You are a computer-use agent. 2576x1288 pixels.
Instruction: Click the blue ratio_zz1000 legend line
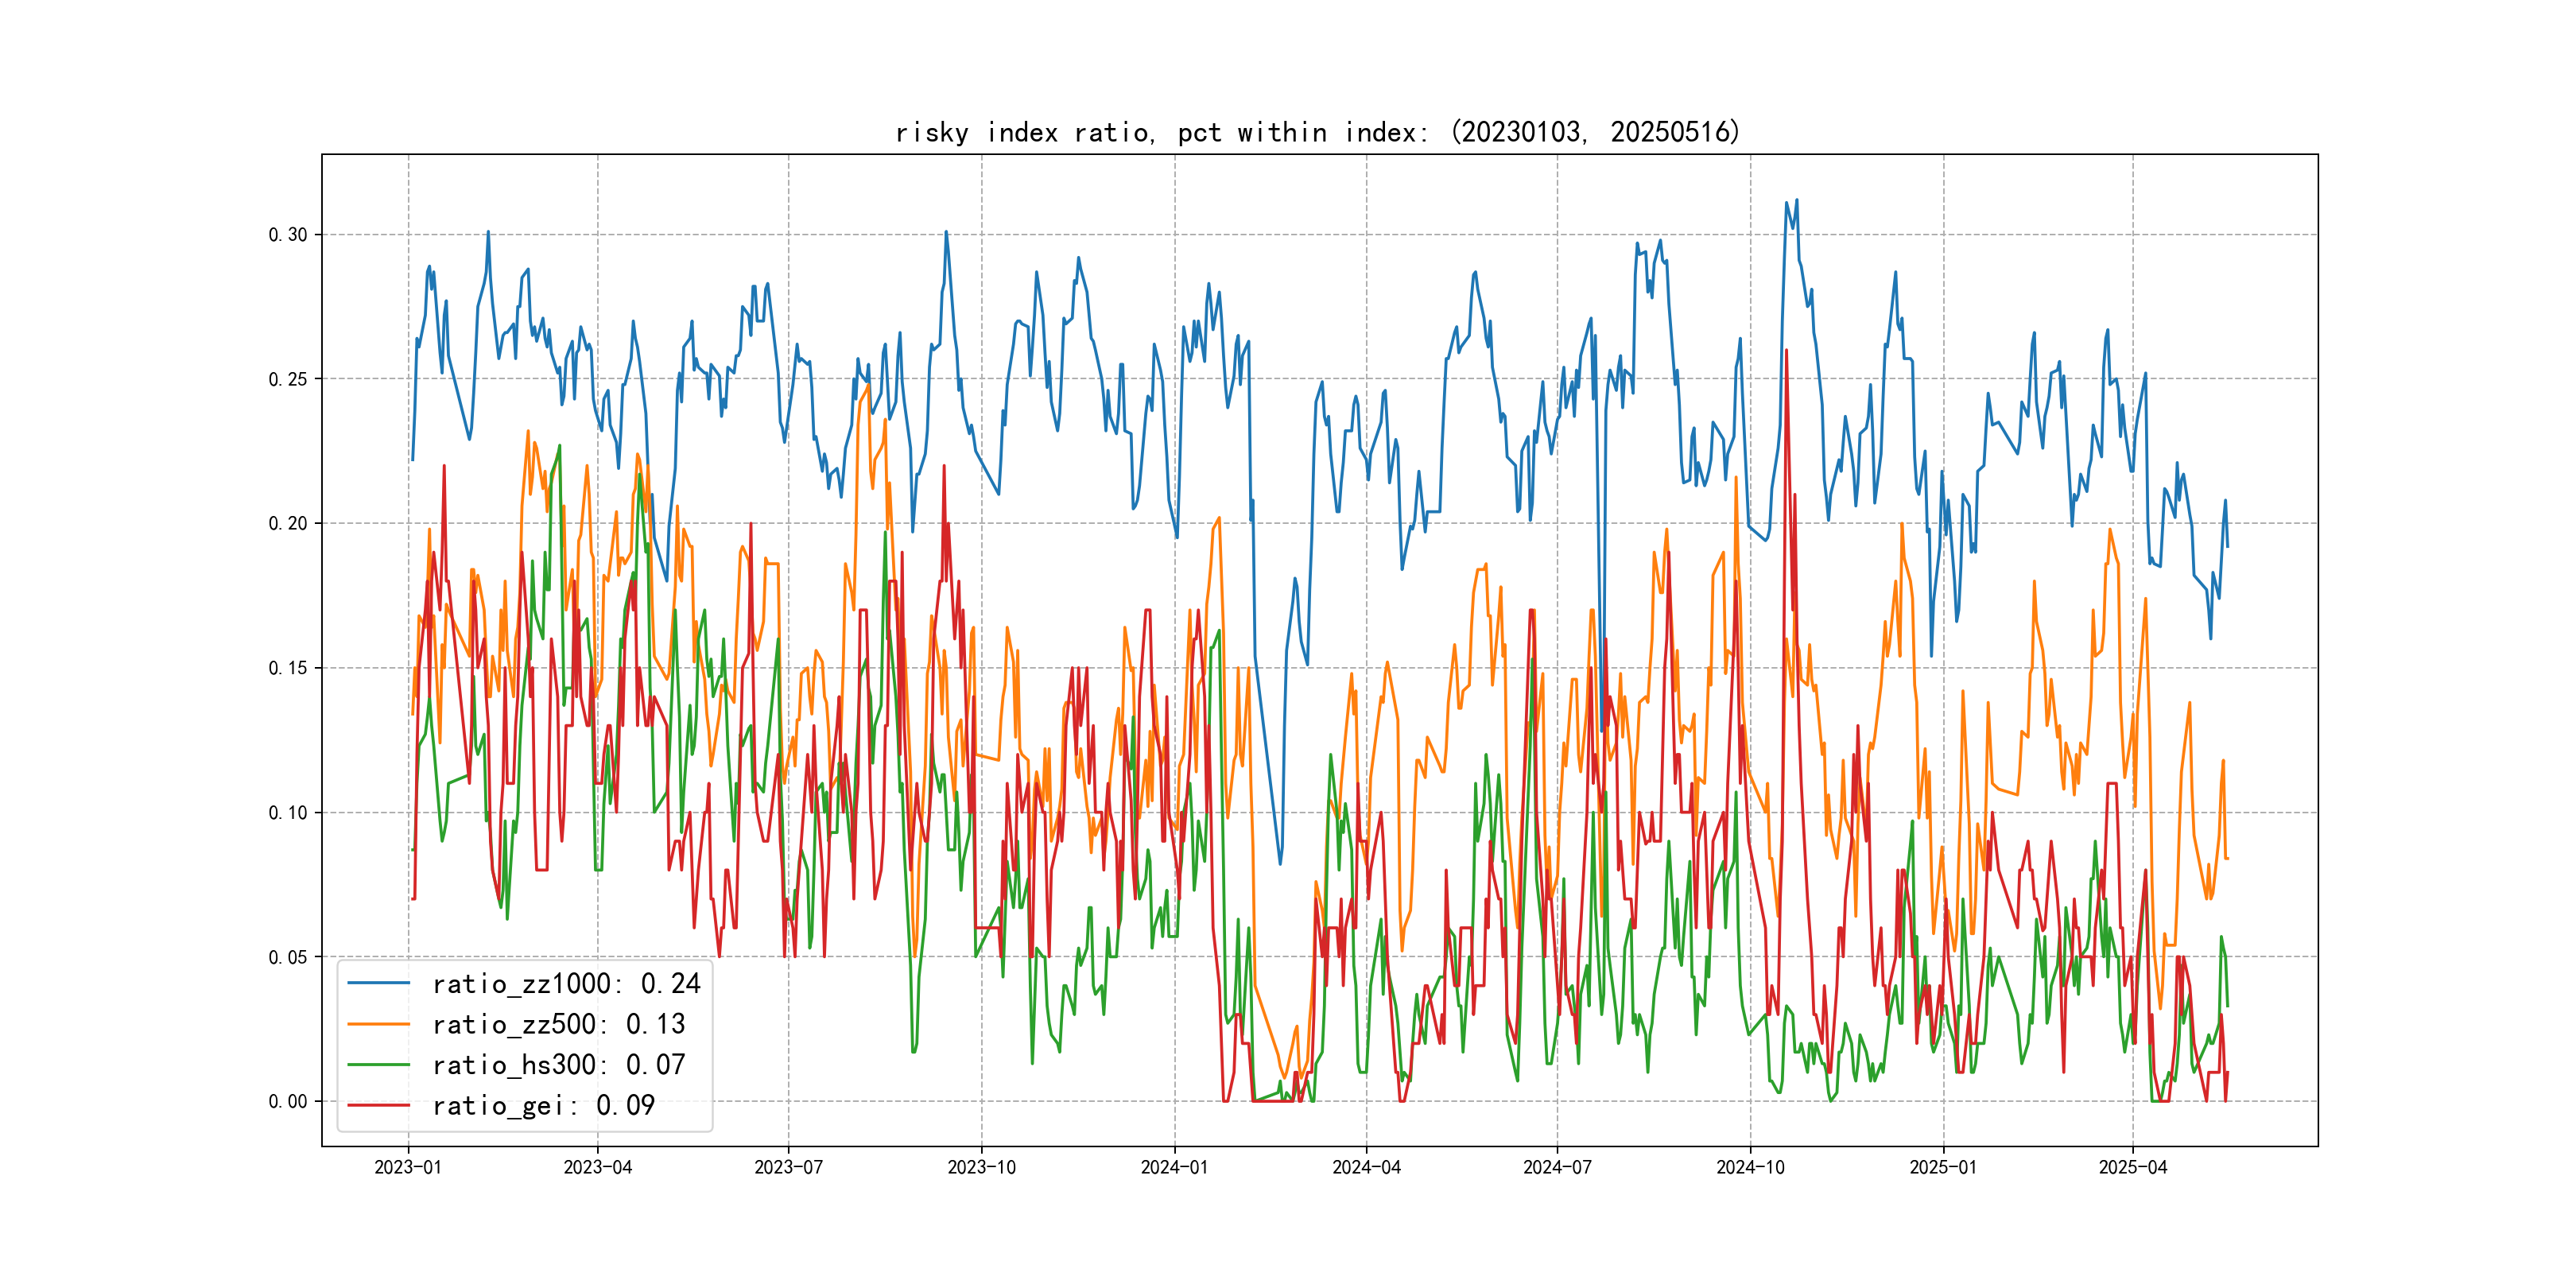point(378,983)
